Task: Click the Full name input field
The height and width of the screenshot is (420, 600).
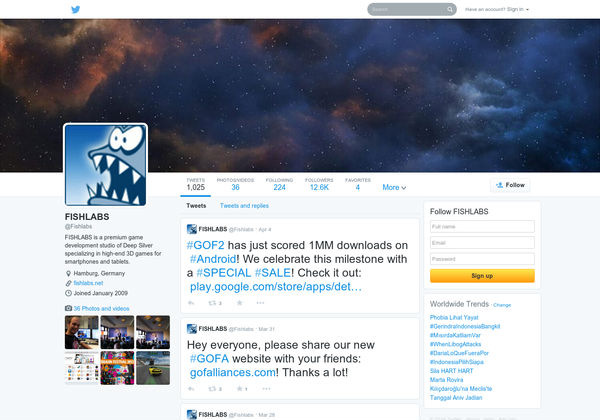Action: [x=482, y=227]
